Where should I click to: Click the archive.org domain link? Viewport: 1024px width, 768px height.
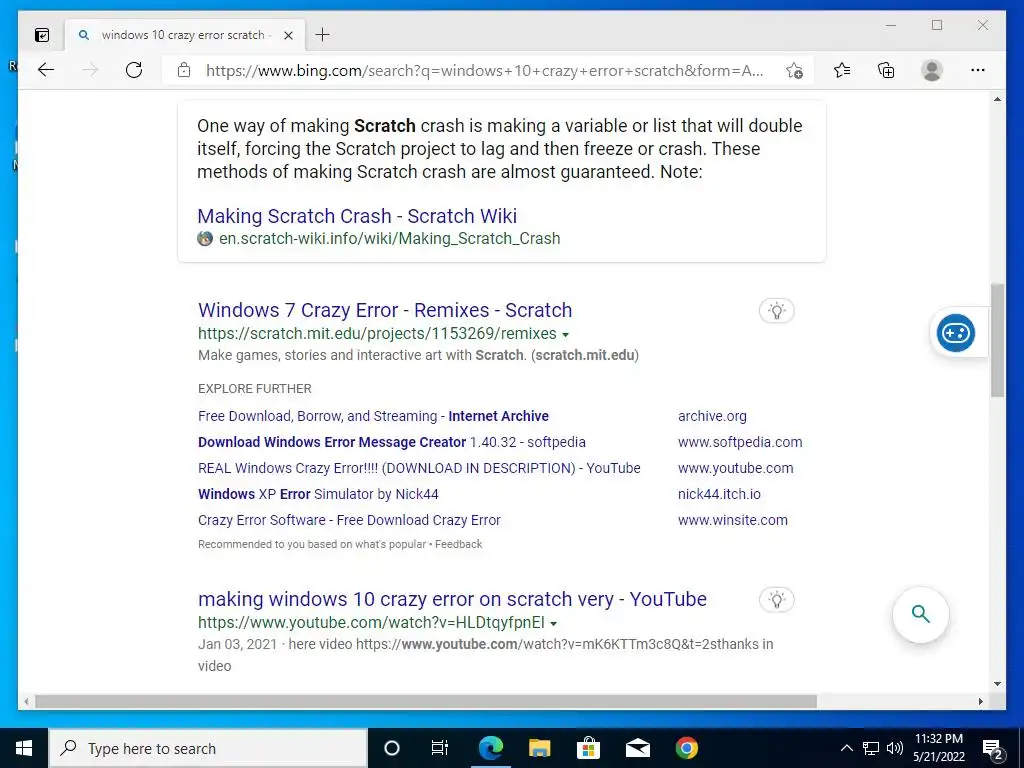[712, 416]
